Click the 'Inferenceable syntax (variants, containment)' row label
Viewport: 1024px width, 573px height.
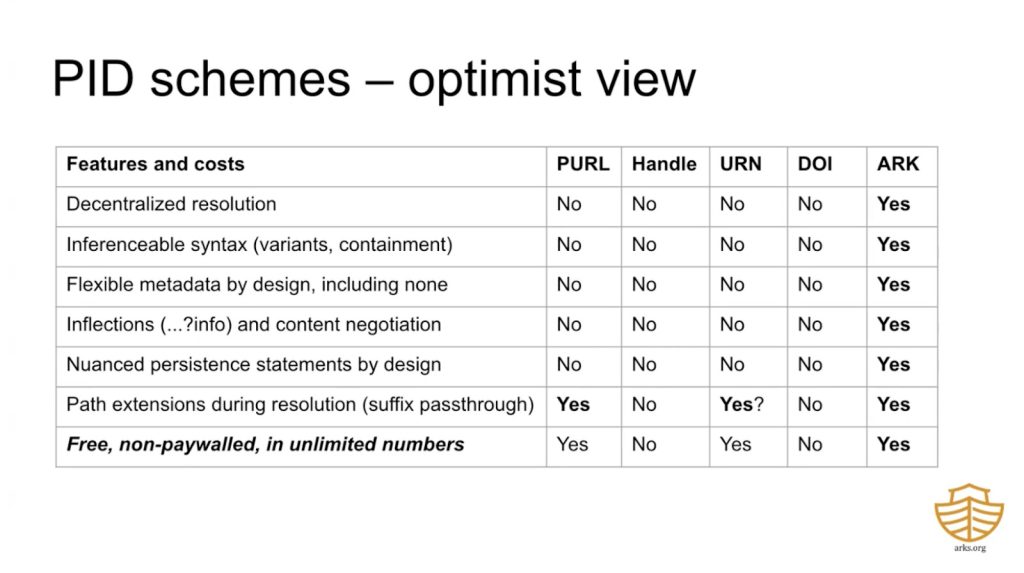click(x=259, y=244)
